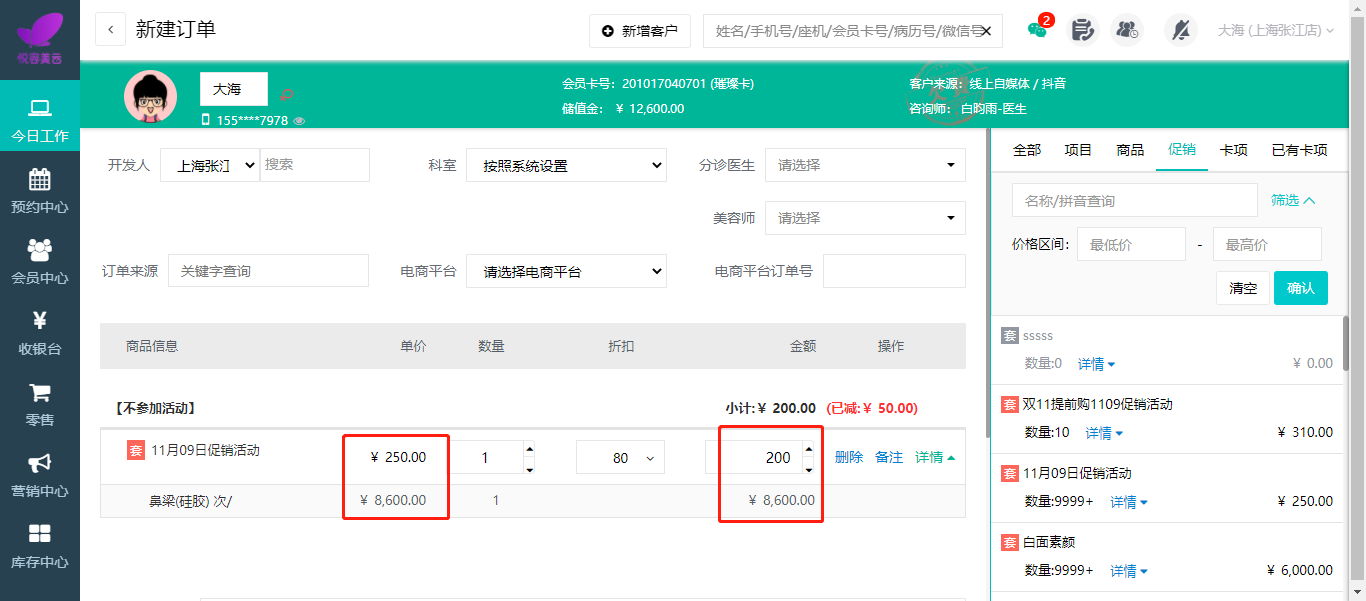Screen dimensions: 1366x601
Task: Click the 套 icon next to 白面素颜
Action: tap(1010, 542)
